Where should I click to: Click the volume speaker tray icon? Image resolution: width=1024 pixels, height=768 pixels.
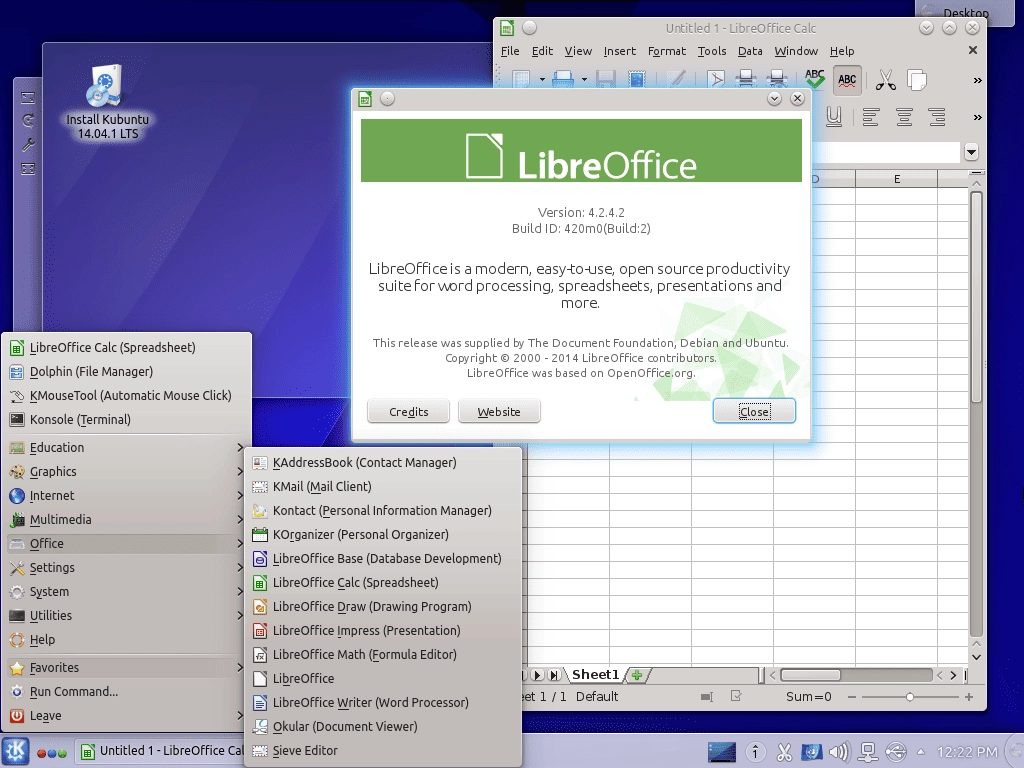[x=839, y=752]
